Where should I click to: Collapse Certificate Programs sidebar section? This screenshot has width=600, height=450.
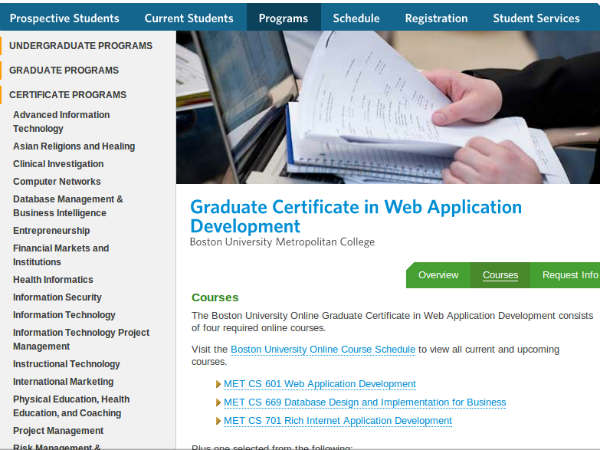tap(68, 95)
